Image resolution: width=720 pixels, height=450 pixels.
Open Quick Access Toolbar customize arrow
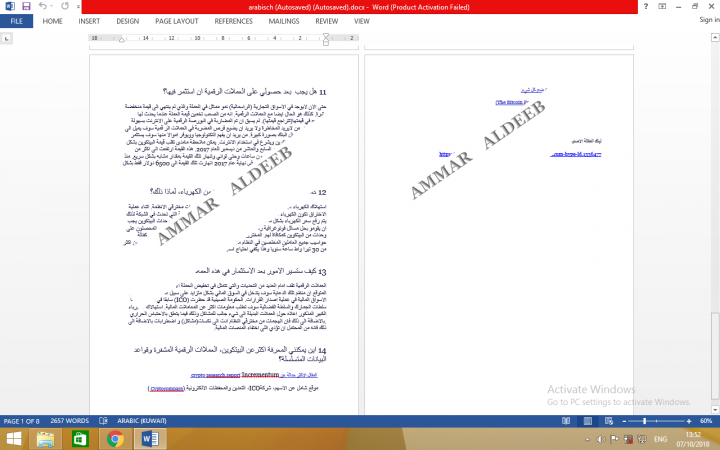point(79,7)
